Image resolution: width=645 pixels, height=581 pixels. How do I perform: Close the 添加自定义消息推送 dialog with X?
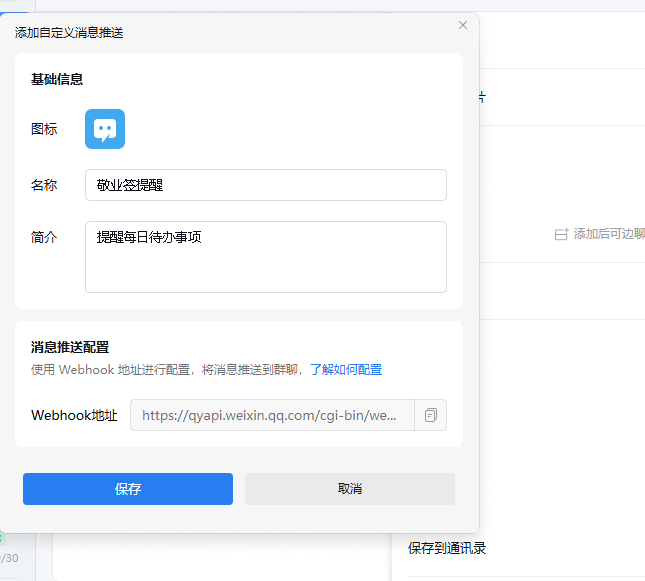click(x=462, y=25)
